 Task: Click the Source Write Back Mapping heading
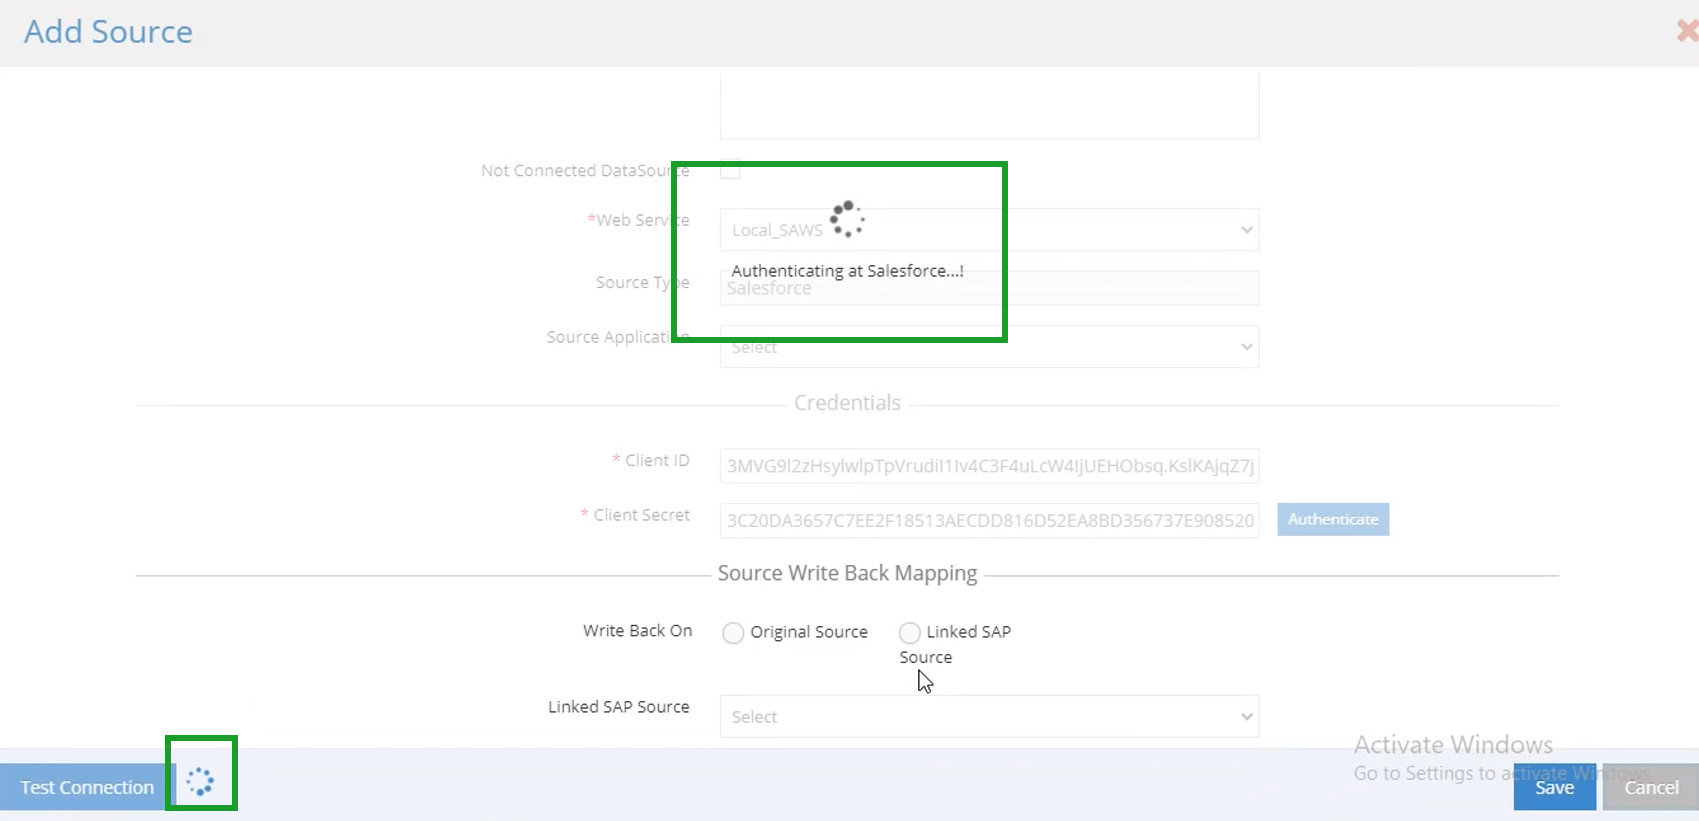[x=847, y=573]
